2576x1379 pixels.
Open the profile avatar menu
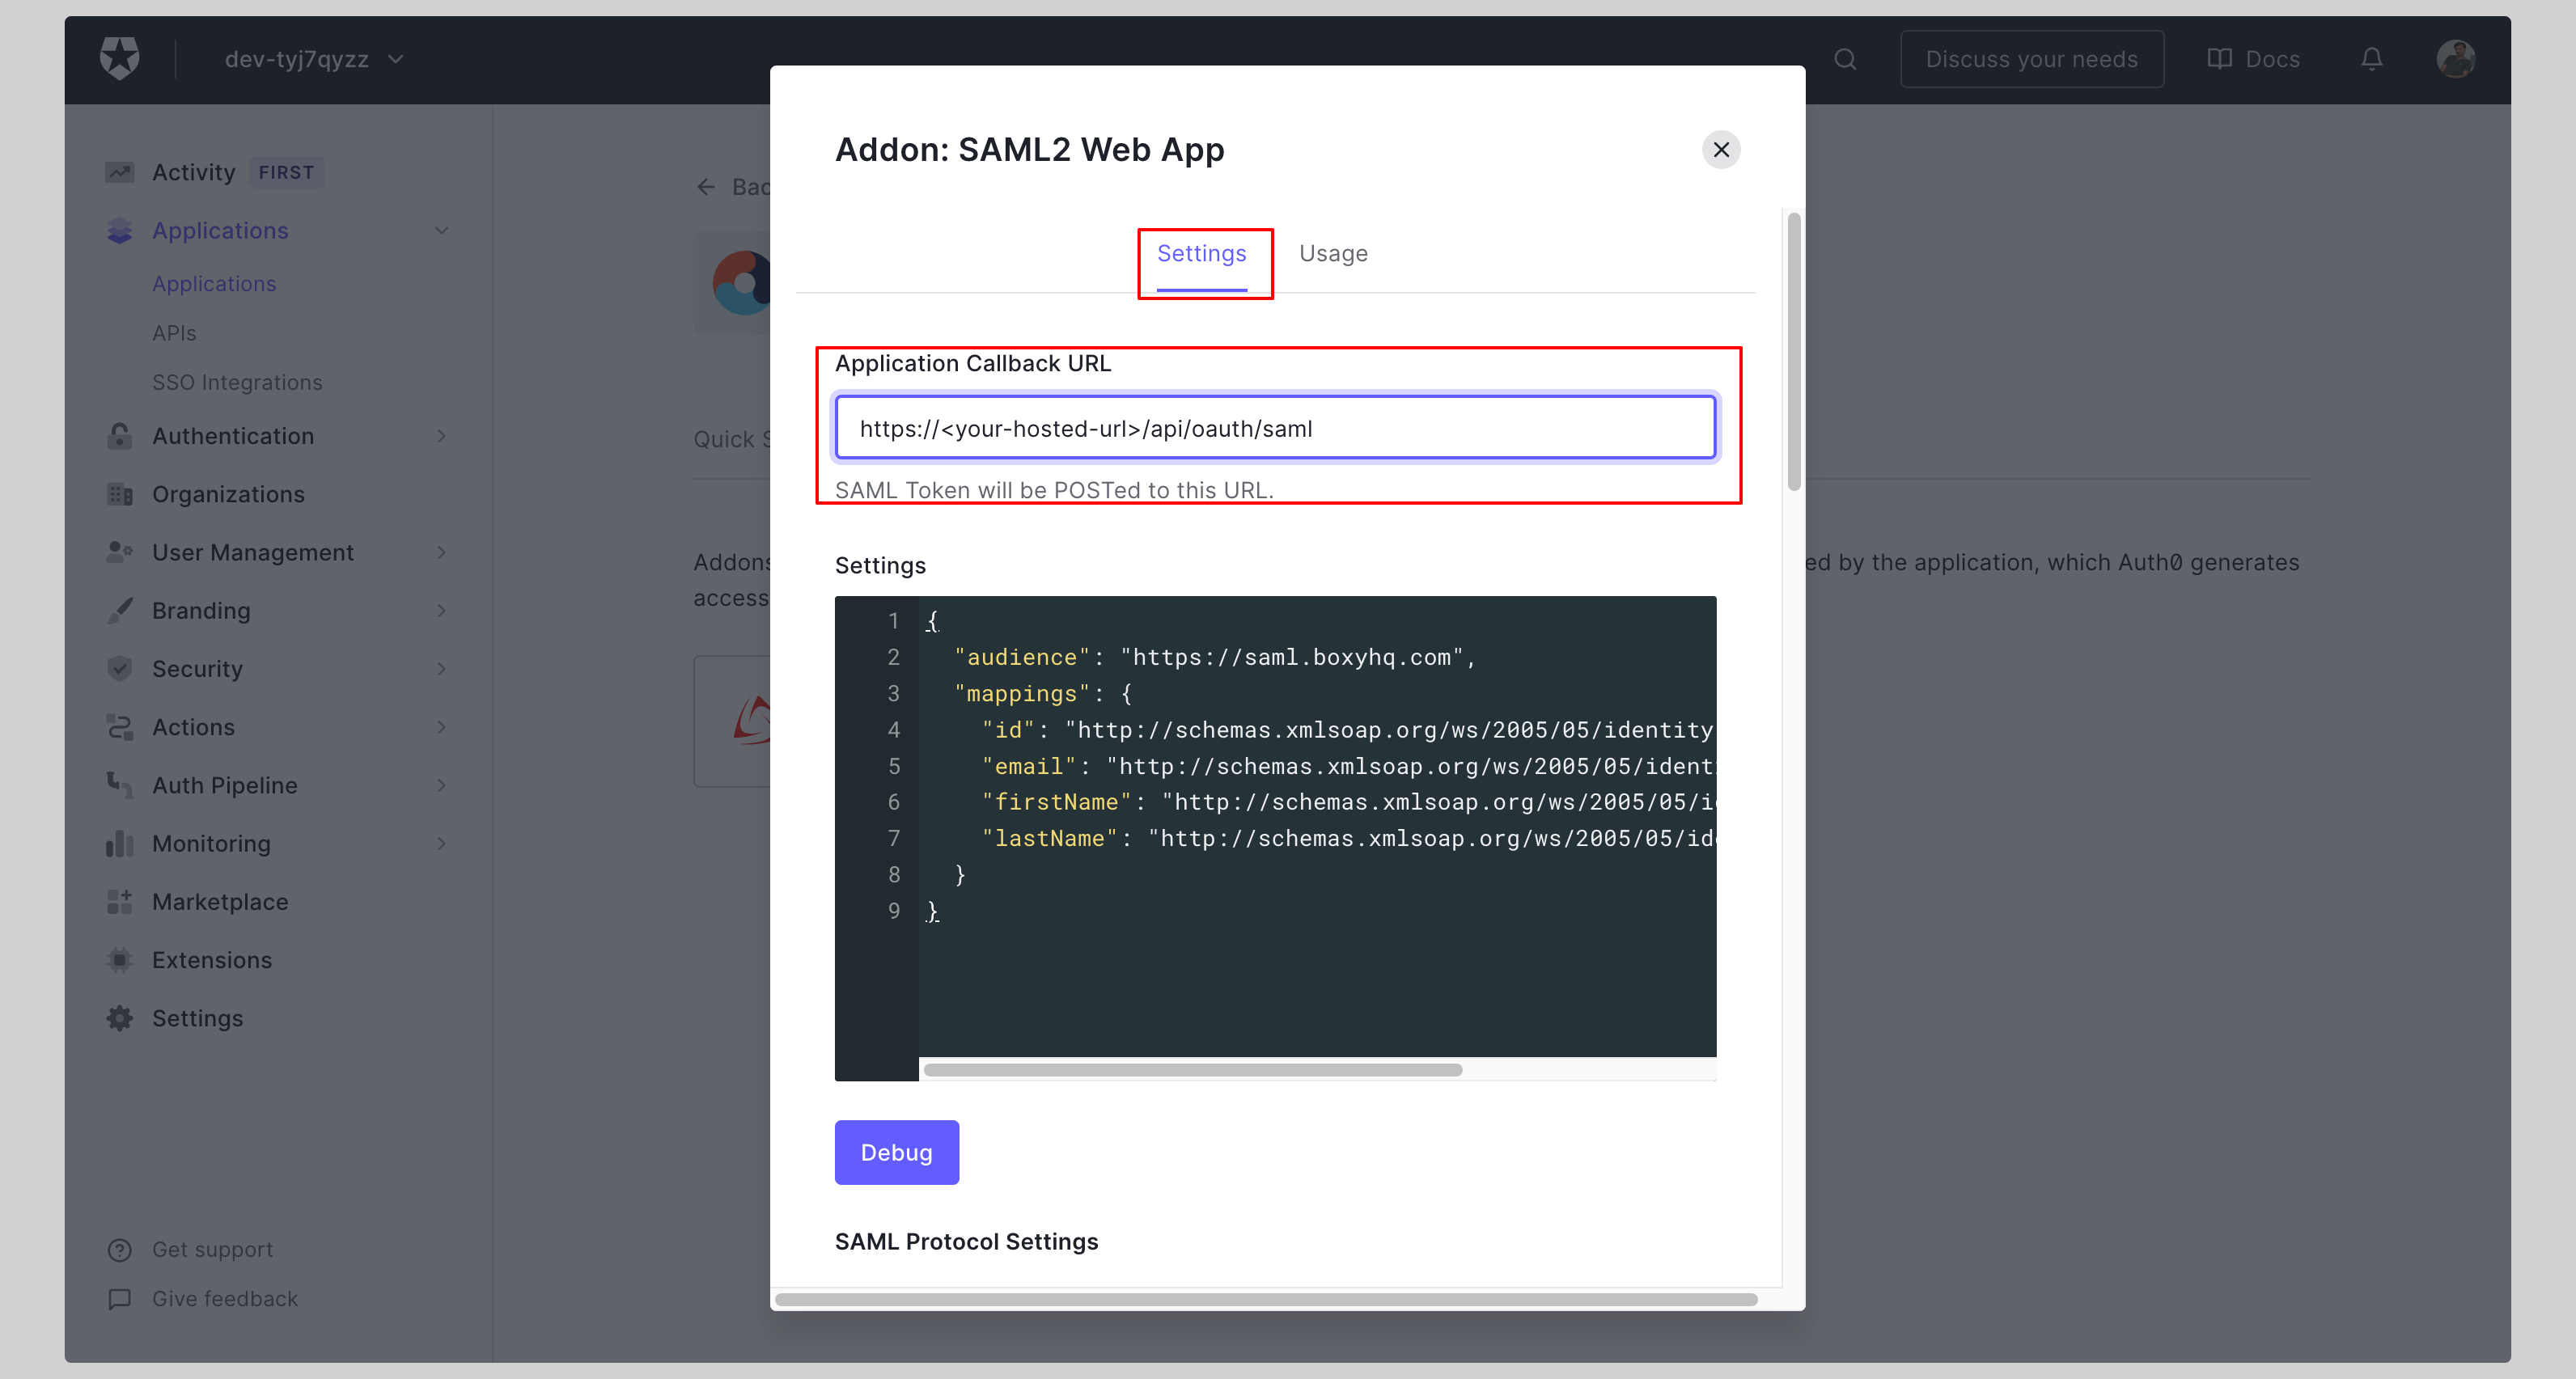point(2456,59)
